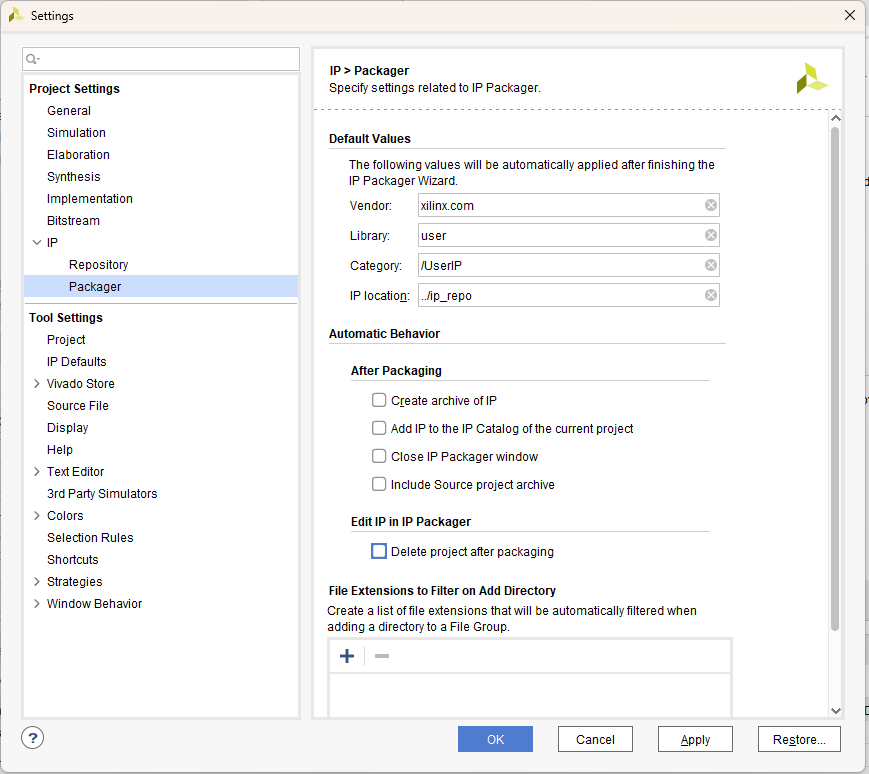This screenshot has width=869, height=774.
Task: Select Simulation settings
Action: (76, 133)
